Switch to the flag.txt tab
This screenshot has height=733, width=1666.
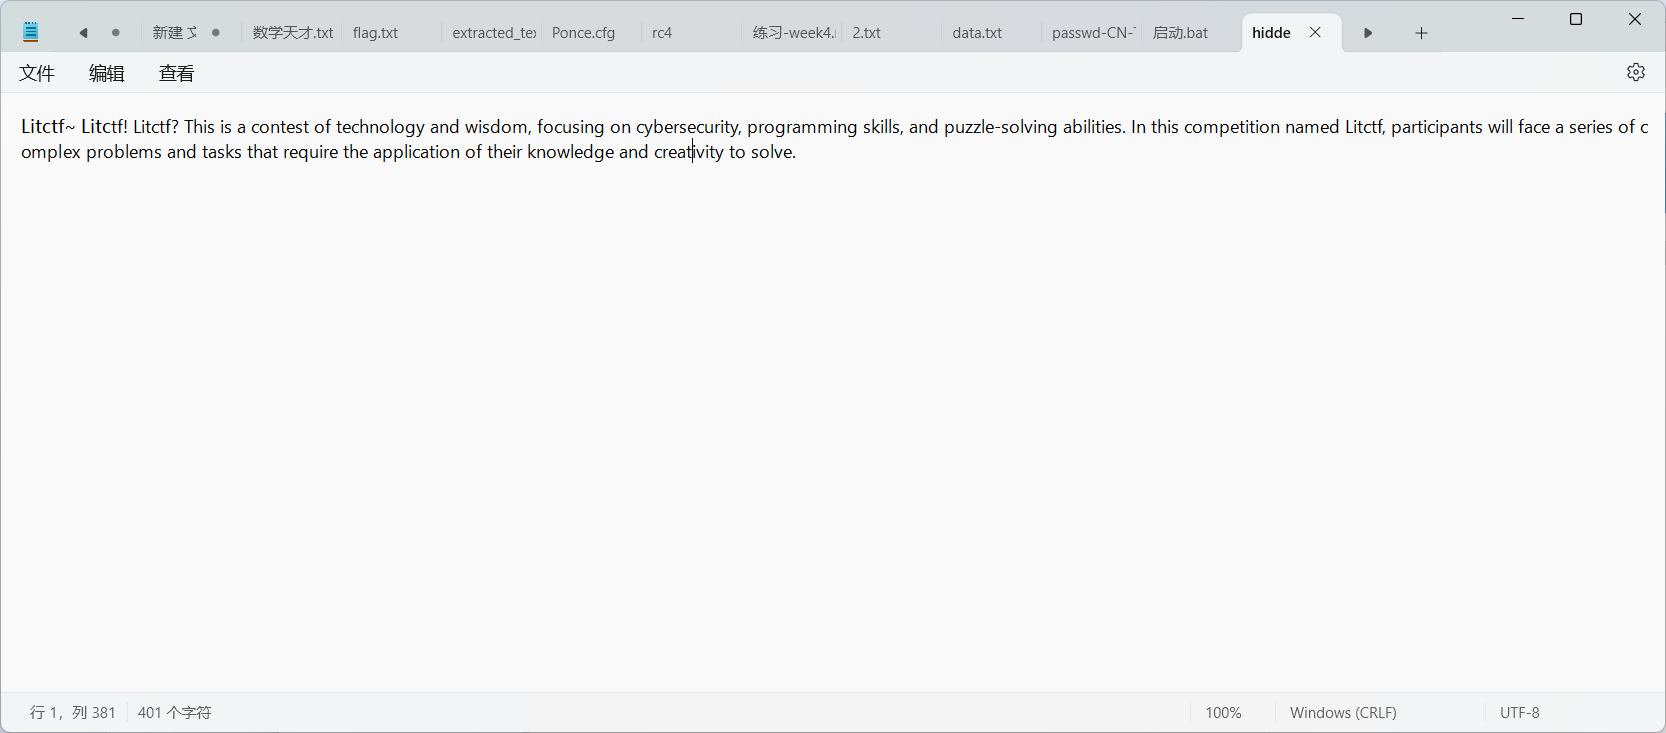(x=376, y=33)
